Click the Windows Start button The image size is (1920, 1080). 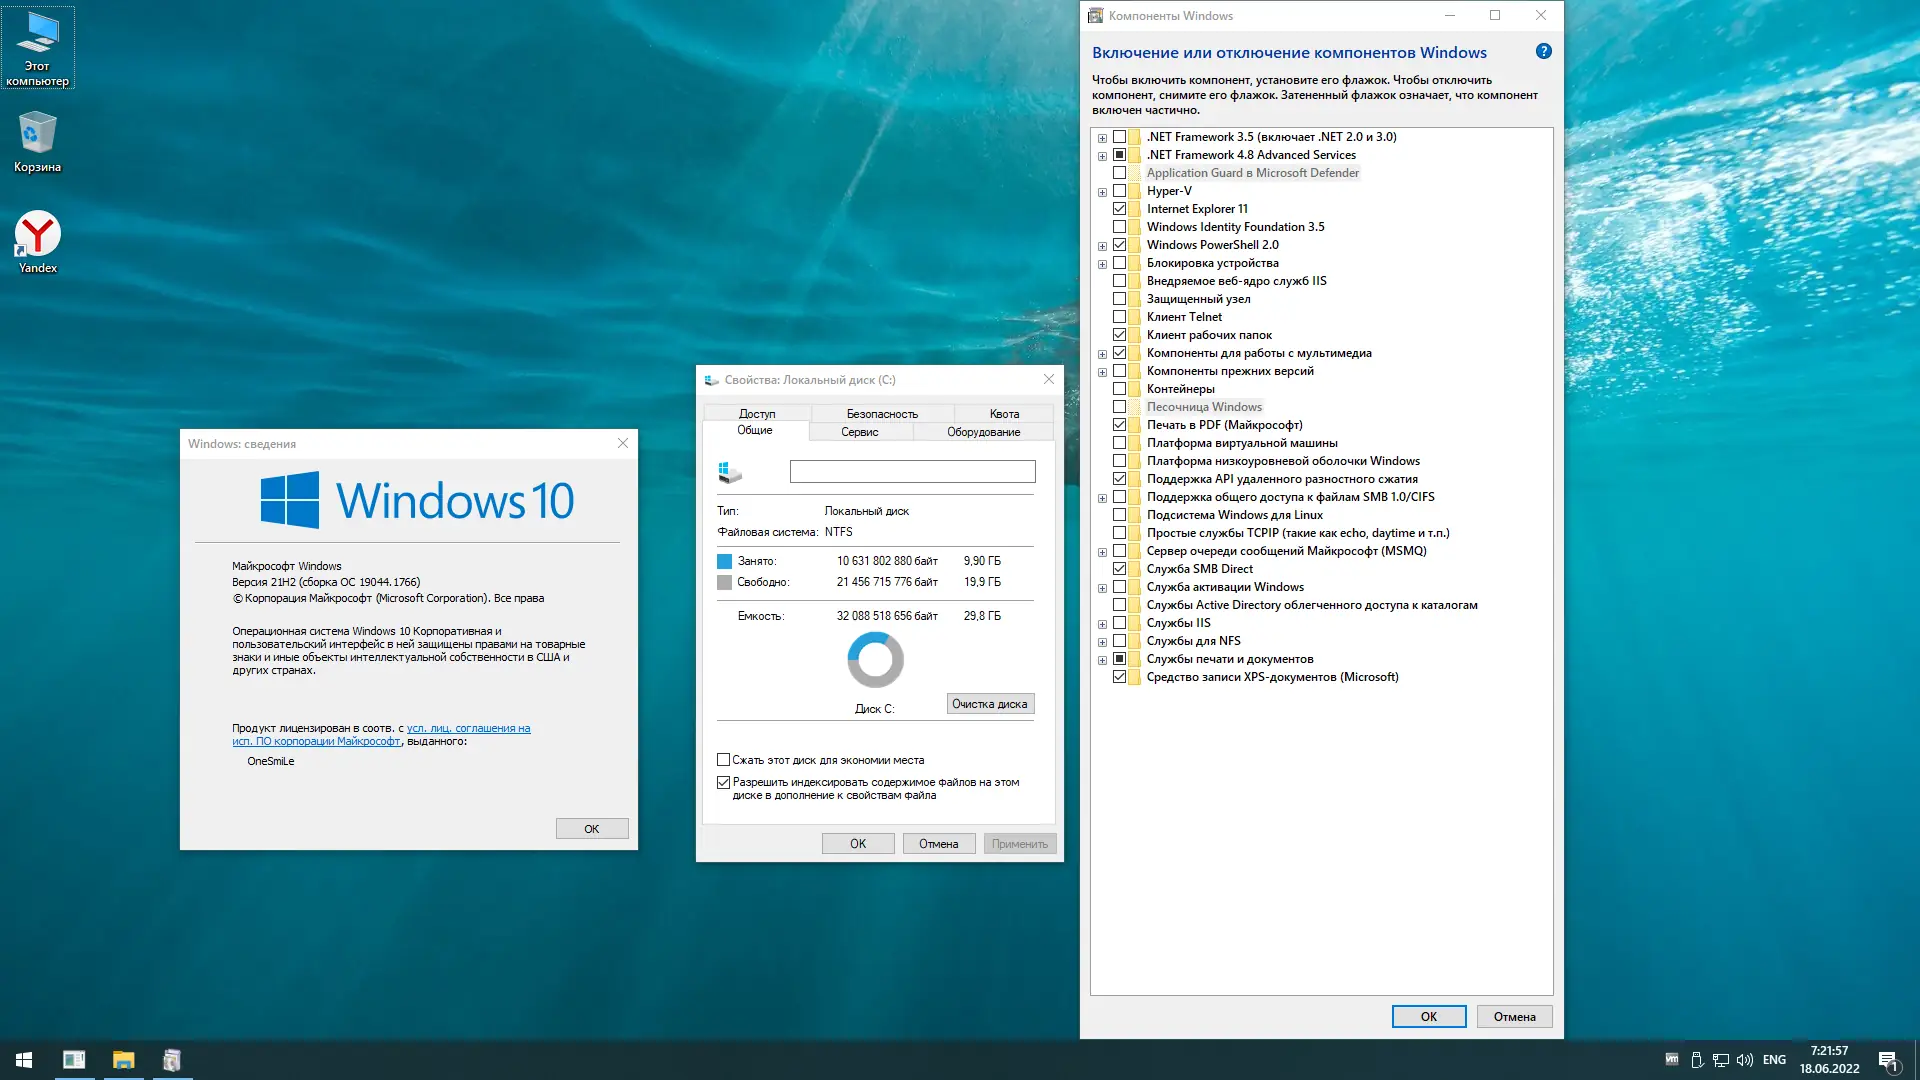pyautogui.click(x=24, y=1060)
